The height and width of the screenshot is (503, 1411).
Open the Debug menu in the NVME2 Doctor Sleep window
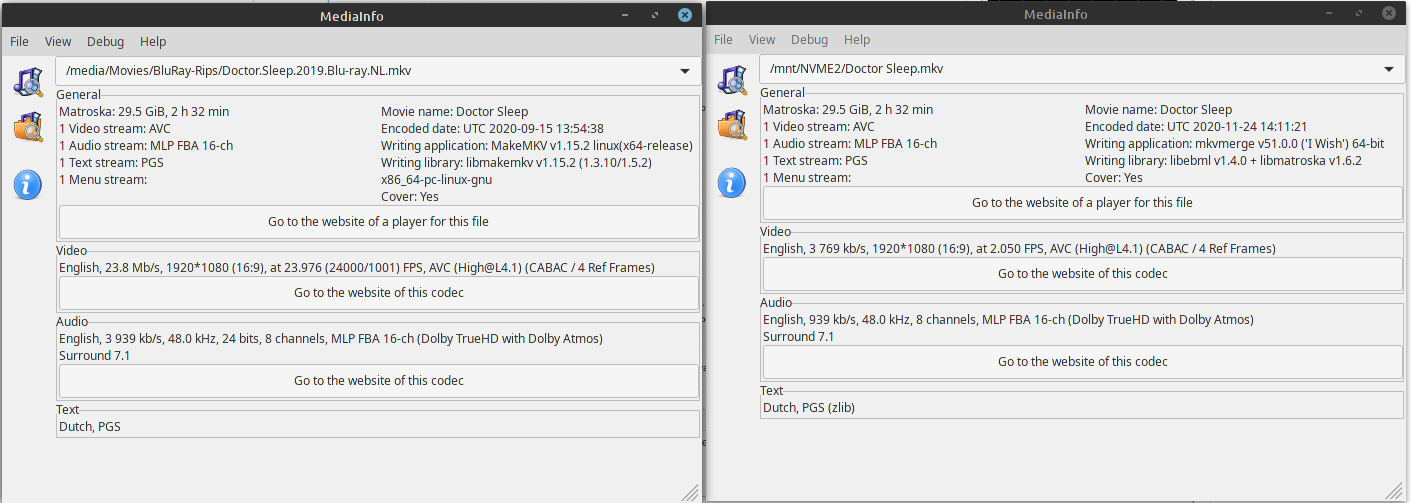(809, 40)
